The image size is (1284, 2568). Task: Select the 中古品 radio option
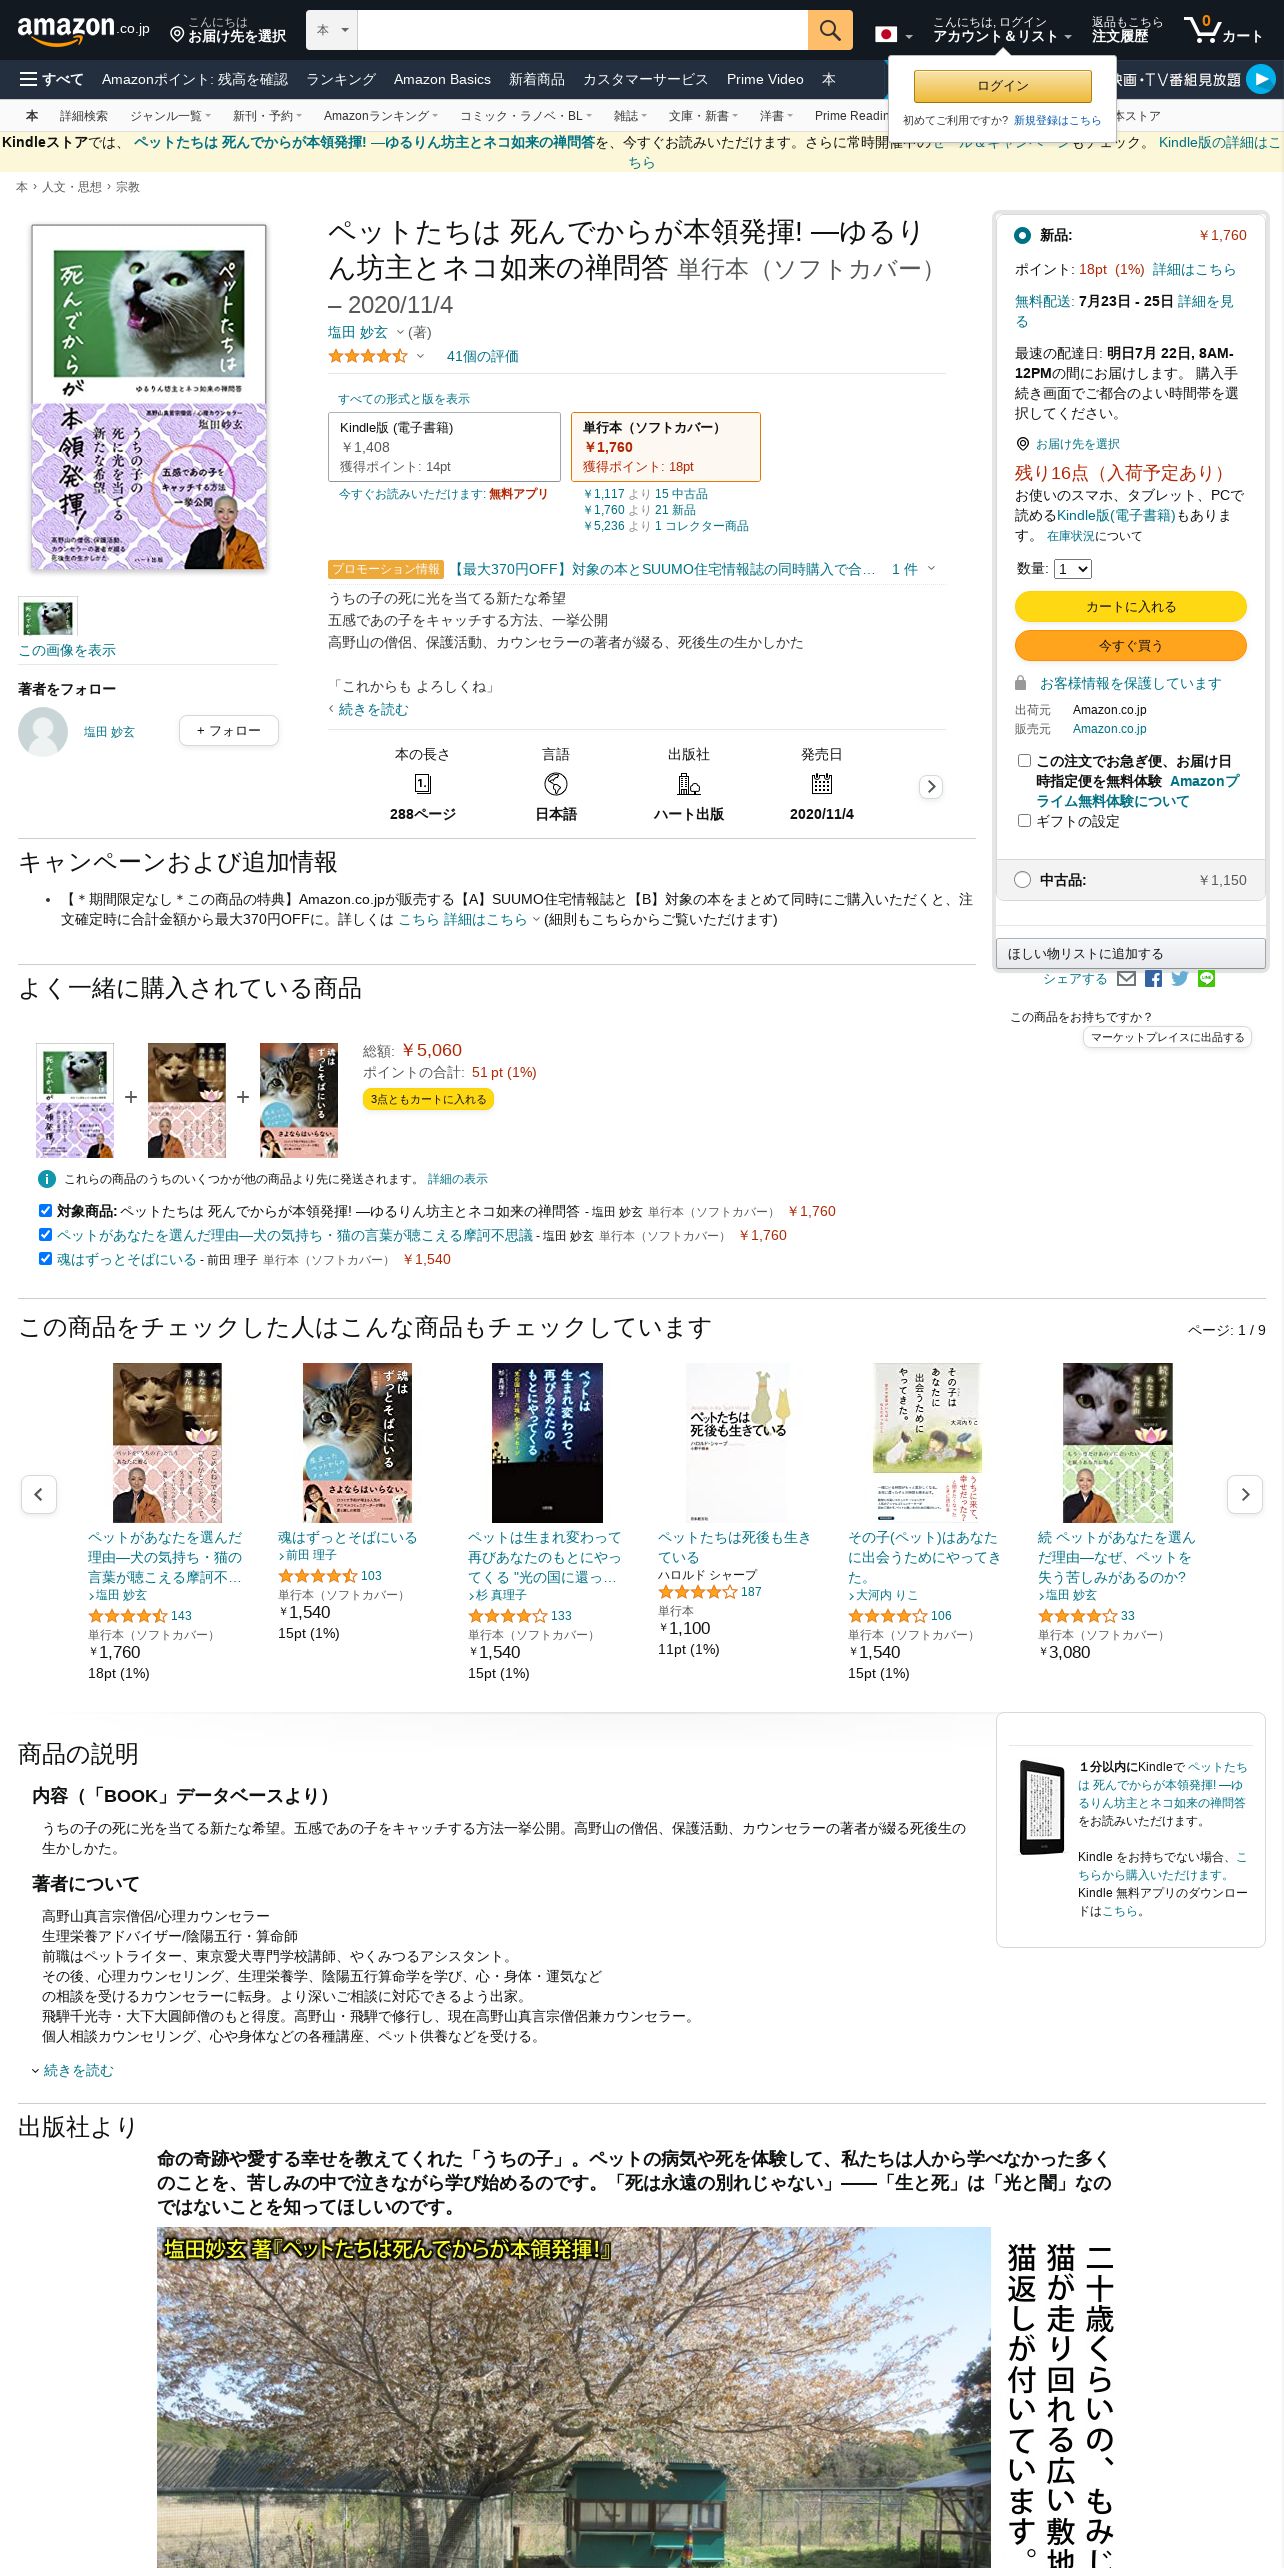click(x=1022, y=880)
